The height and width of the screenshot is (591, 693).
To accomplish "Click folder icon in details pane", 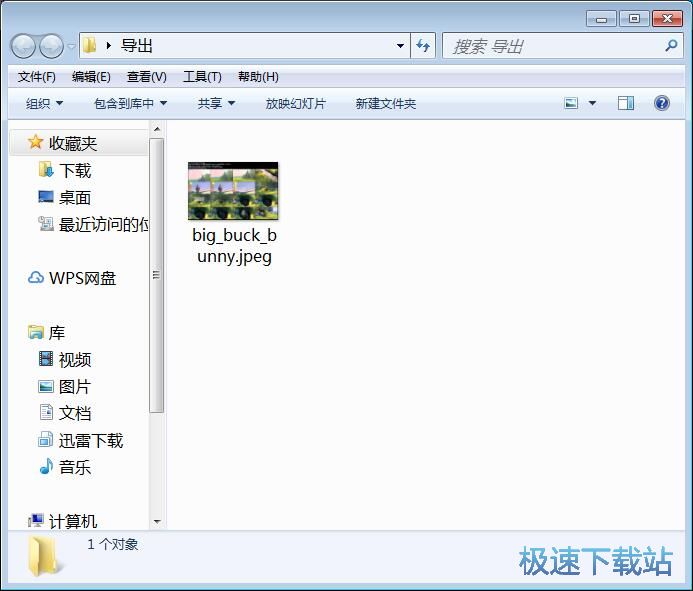I will (x=44, y=556).
